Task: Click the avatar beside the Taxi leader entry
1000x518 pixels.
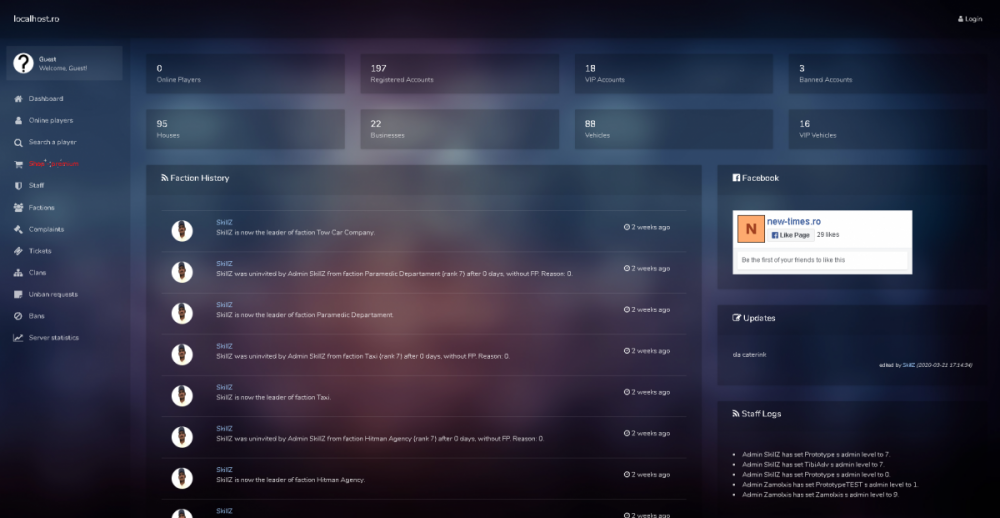Action: pos(181,396)
